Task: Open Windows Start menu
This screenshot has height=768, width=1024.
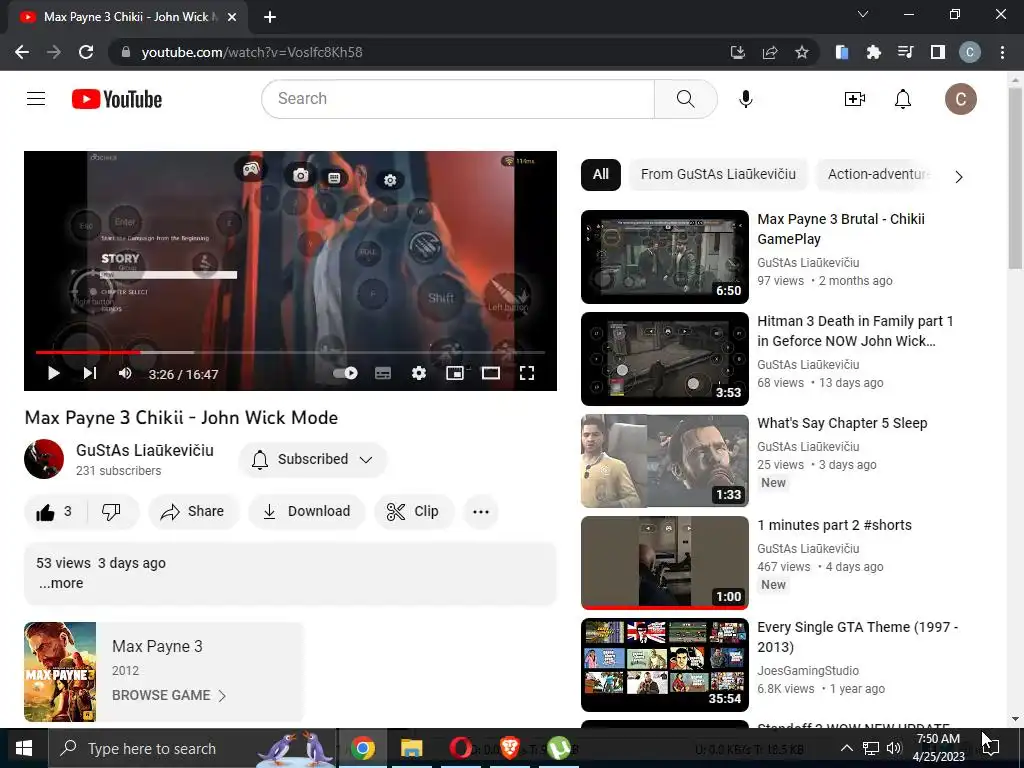Action: (x=24, y=748)
